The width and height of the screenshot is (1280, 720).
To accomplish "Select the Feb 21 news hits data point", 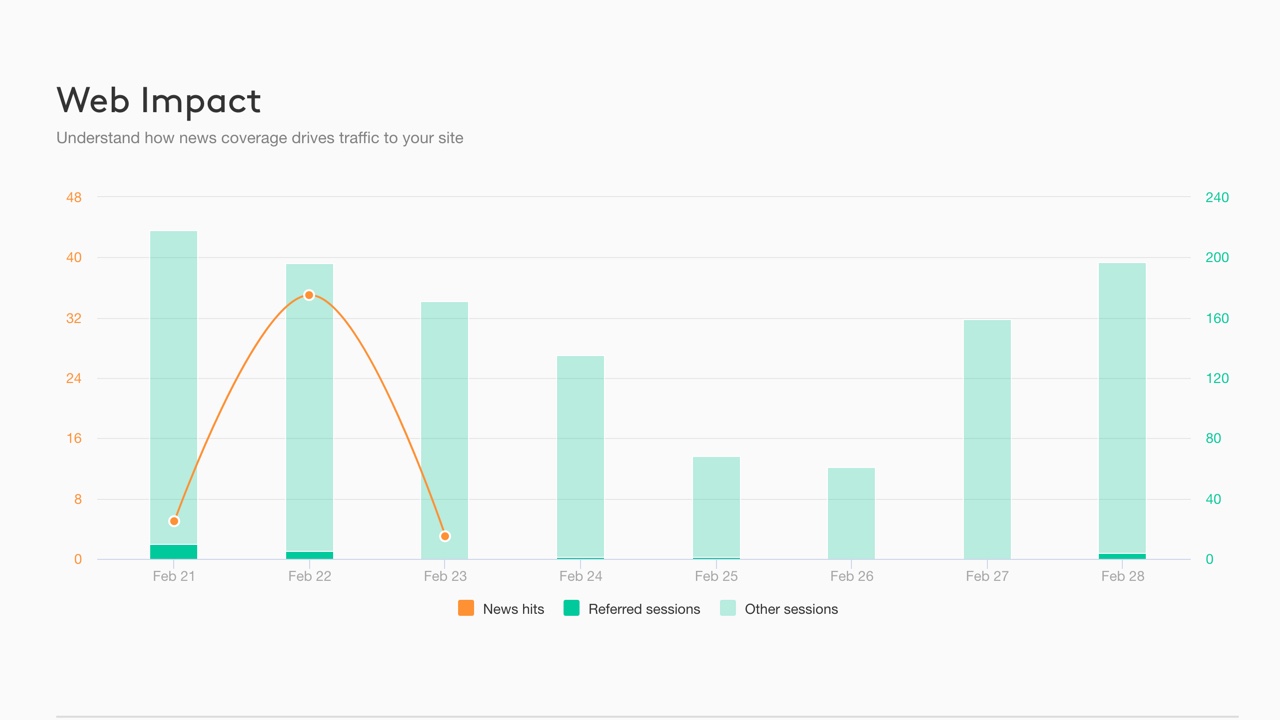I will [x=174, y=521].
